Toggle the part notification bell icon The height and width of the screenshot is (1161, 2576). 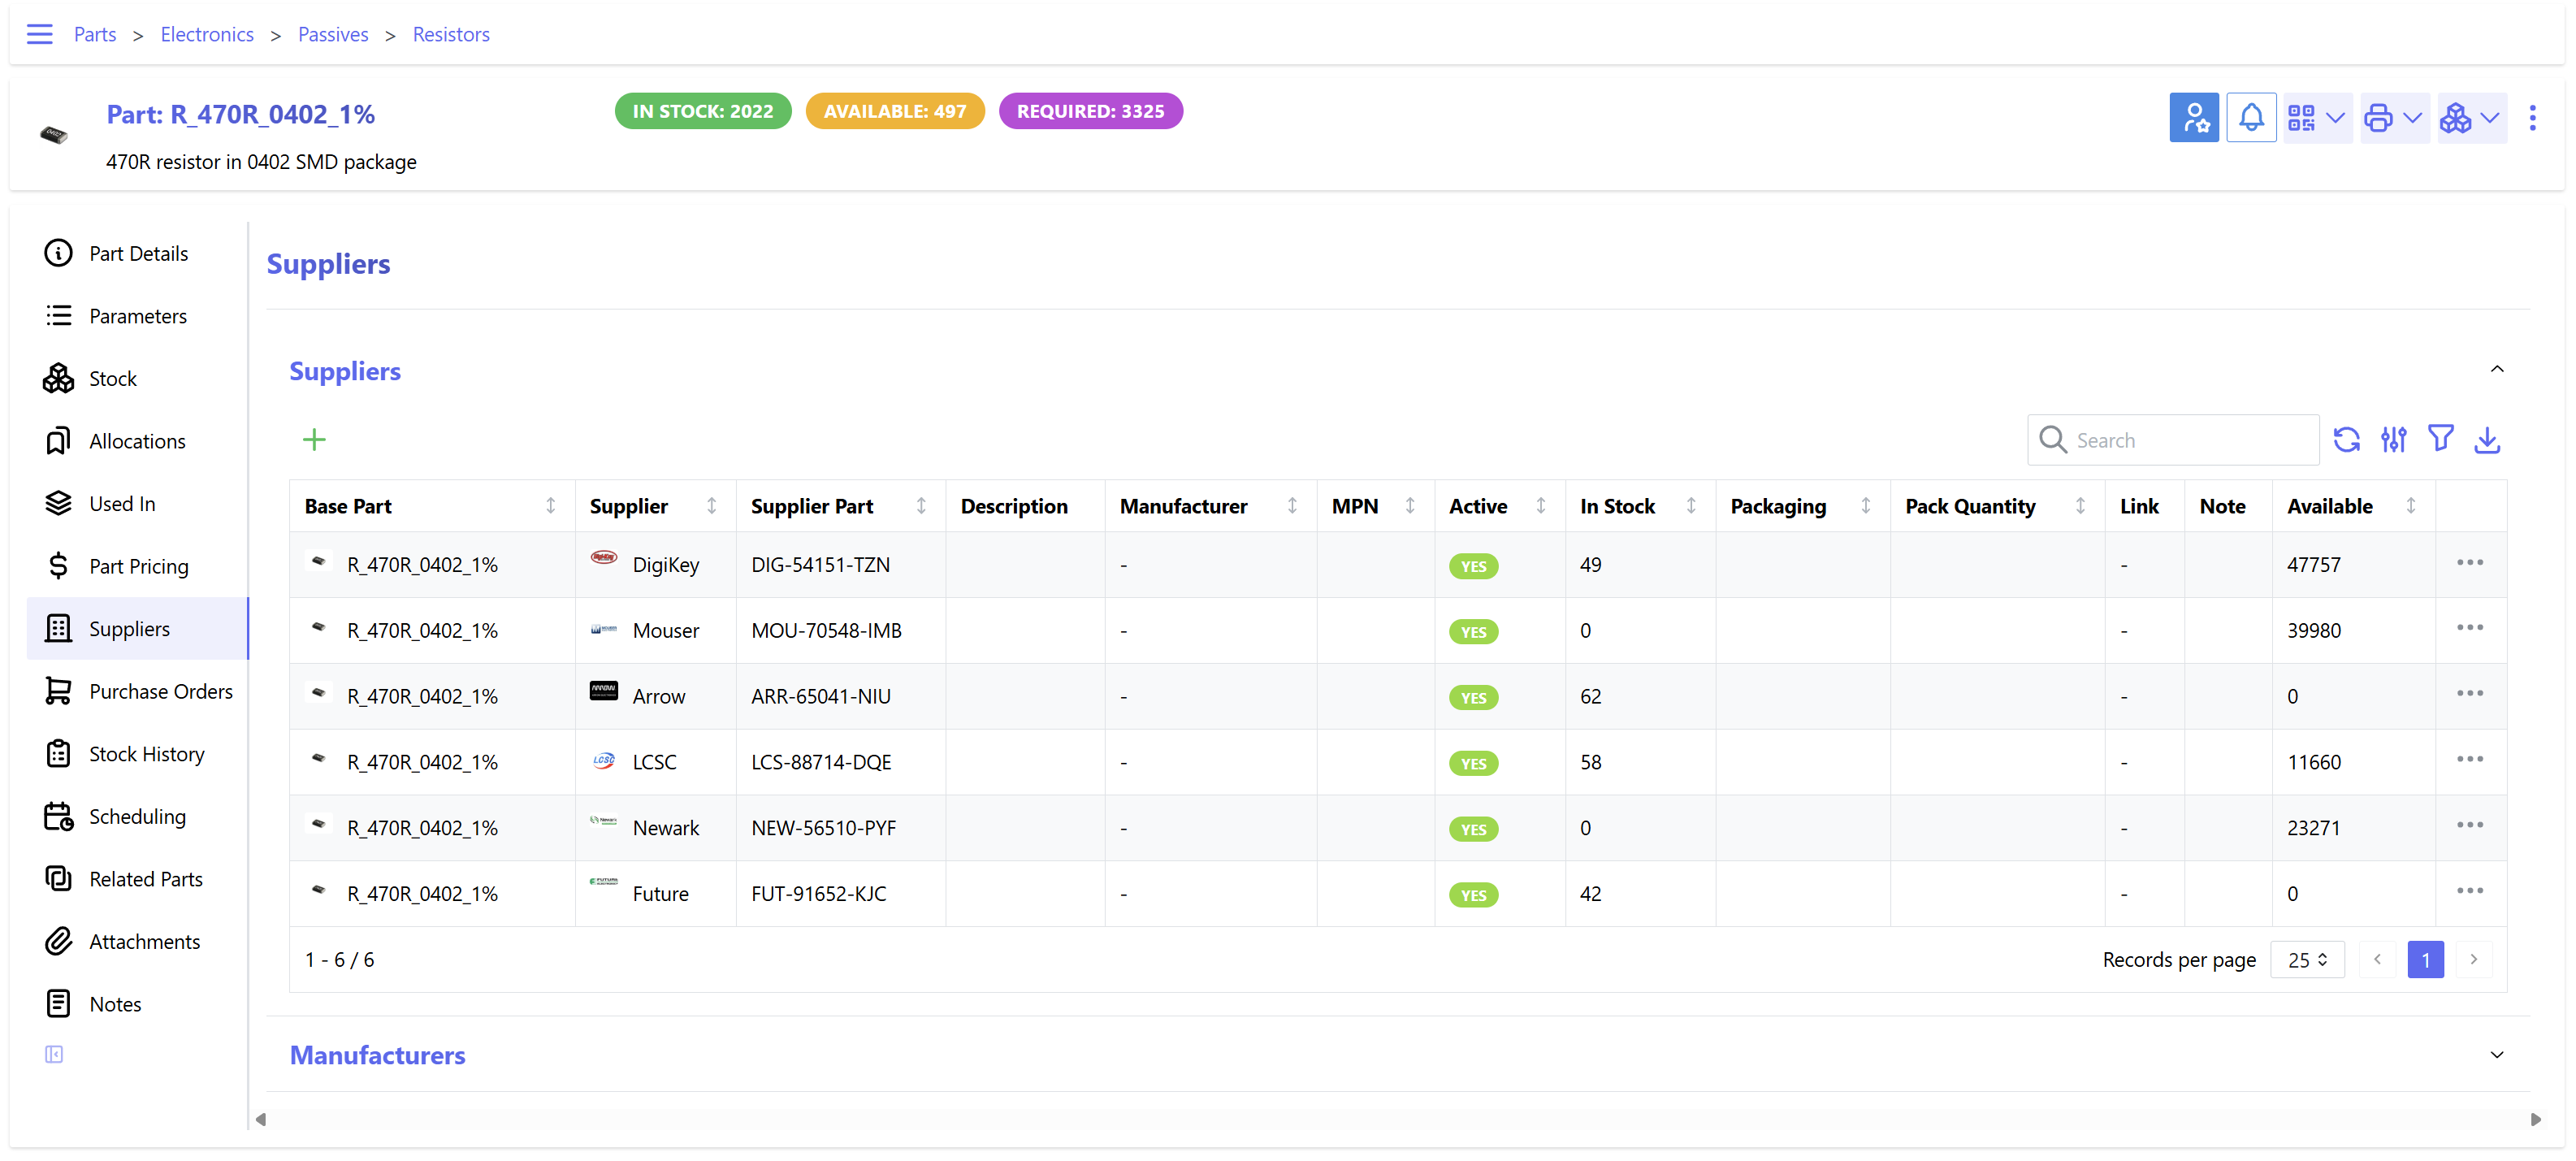pyautogui.click(x=2251, y=118)
